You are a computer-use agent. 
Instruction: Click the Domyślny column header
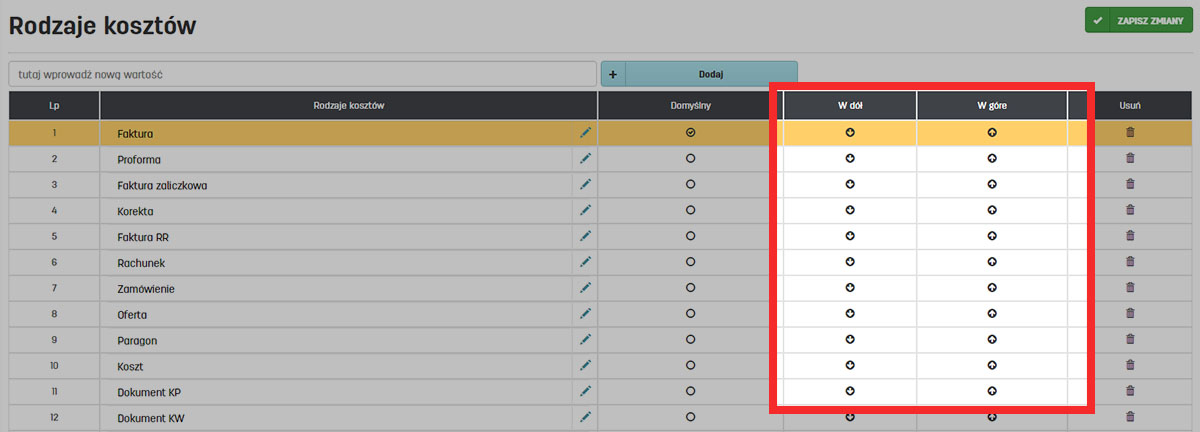690,105
